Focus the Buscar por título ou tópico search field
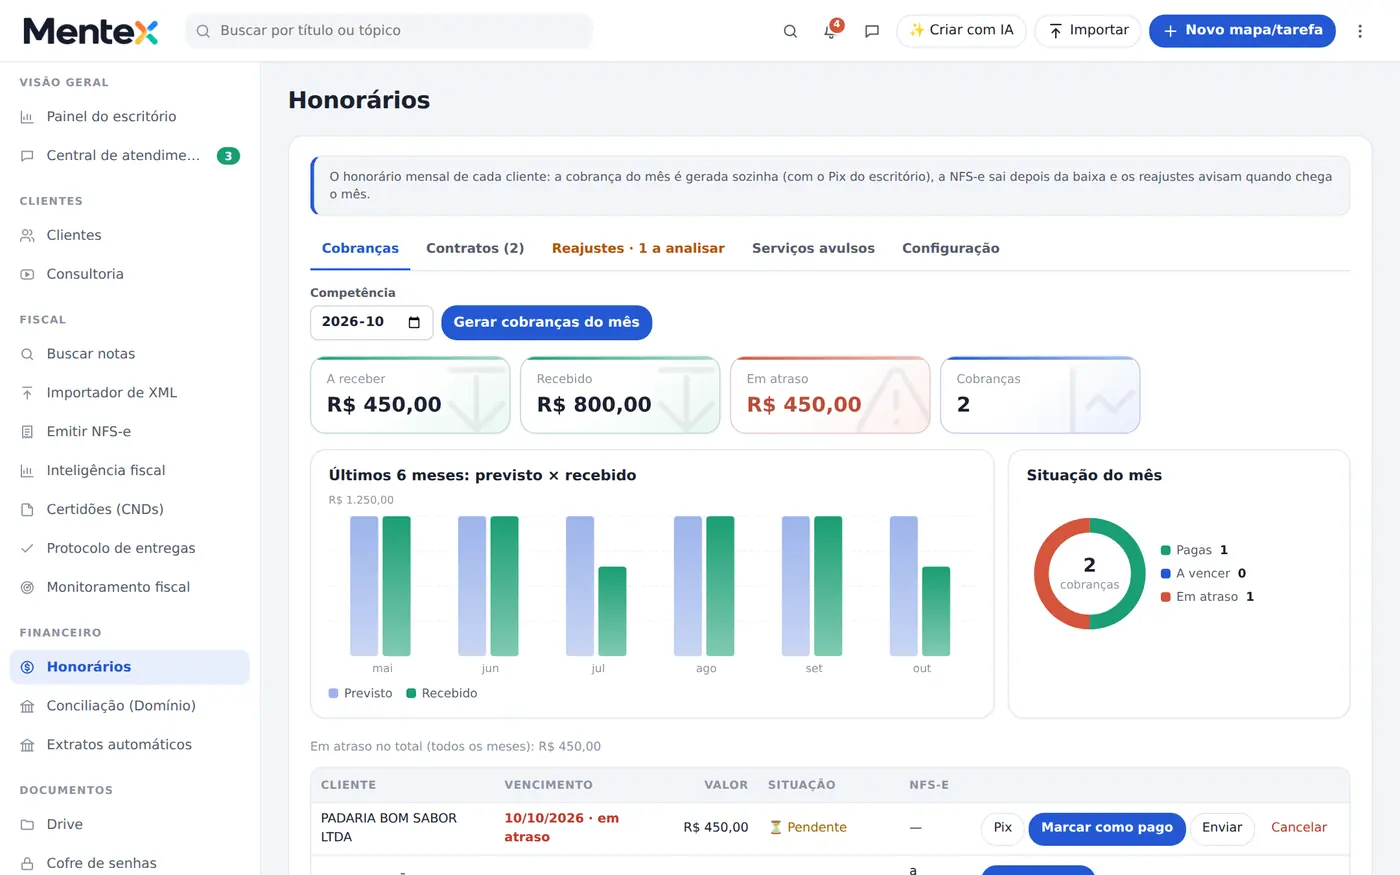Image resolution: width=1400 pixels, height=875 pixels. pyautogui.click(x=389, y=31)
